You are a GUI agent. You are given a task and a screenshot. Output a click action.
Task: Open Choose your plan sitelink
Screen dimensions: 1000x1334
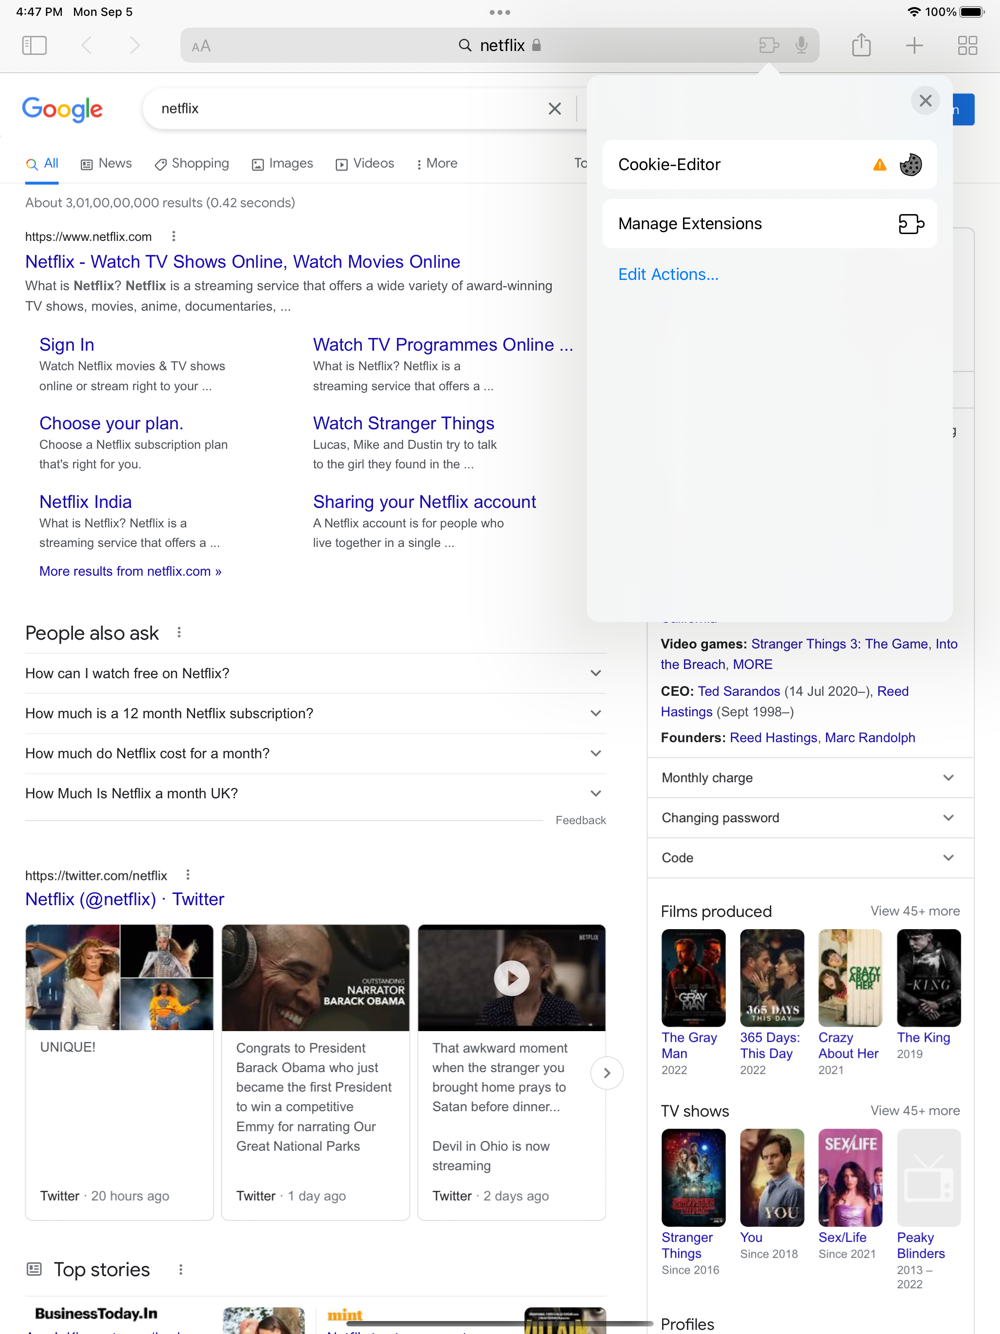pyautogui.click(x=111, y=423)
